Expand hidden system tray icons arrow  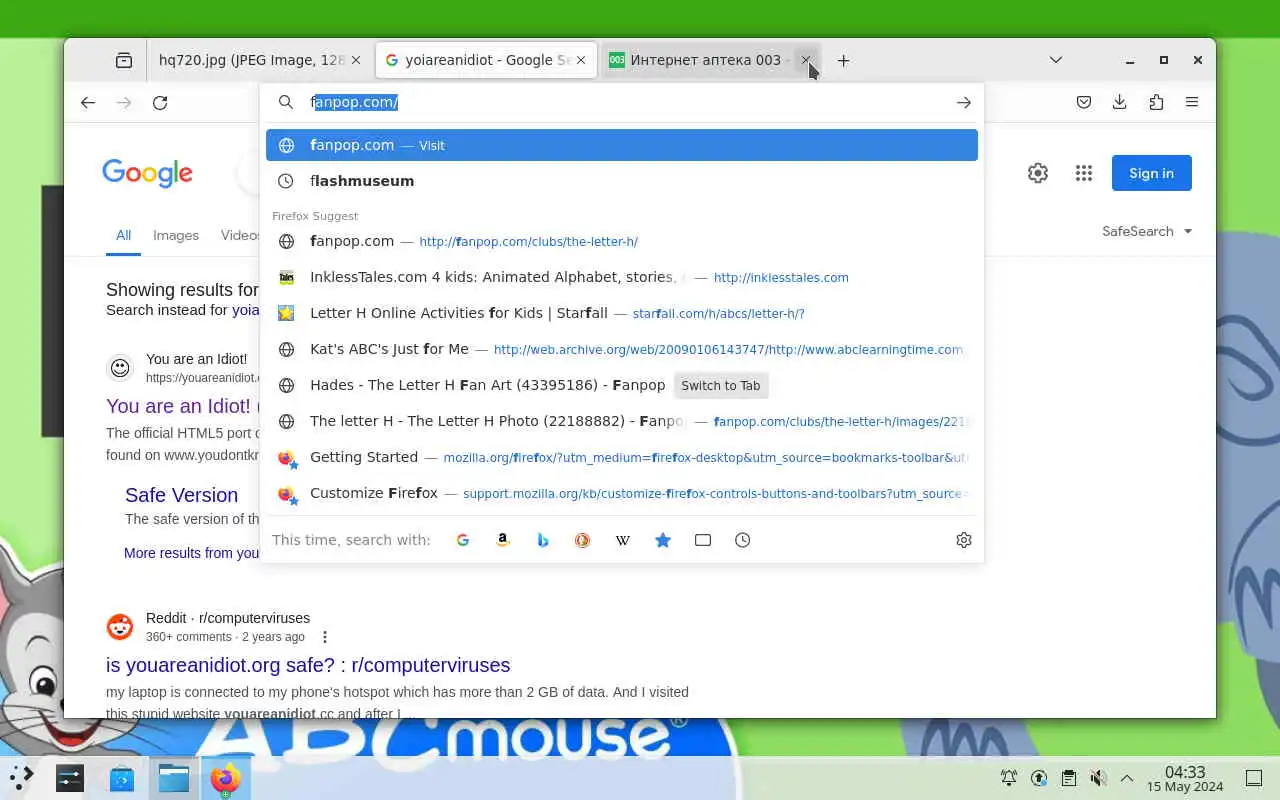point(1127,778)
